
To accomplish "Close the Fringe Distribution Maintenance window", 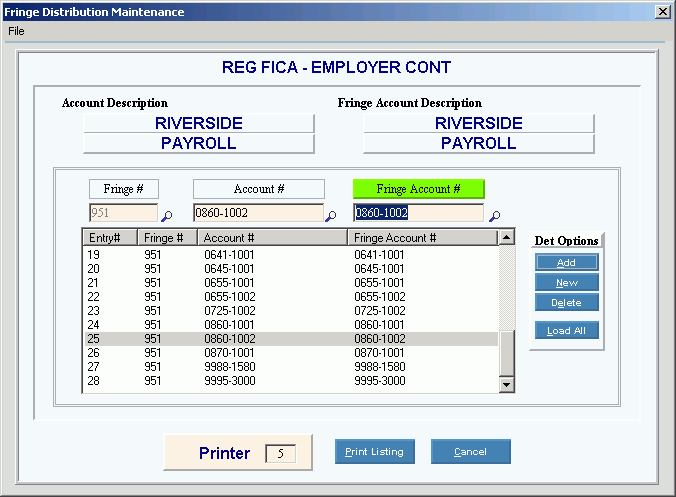I will (663, 12).
